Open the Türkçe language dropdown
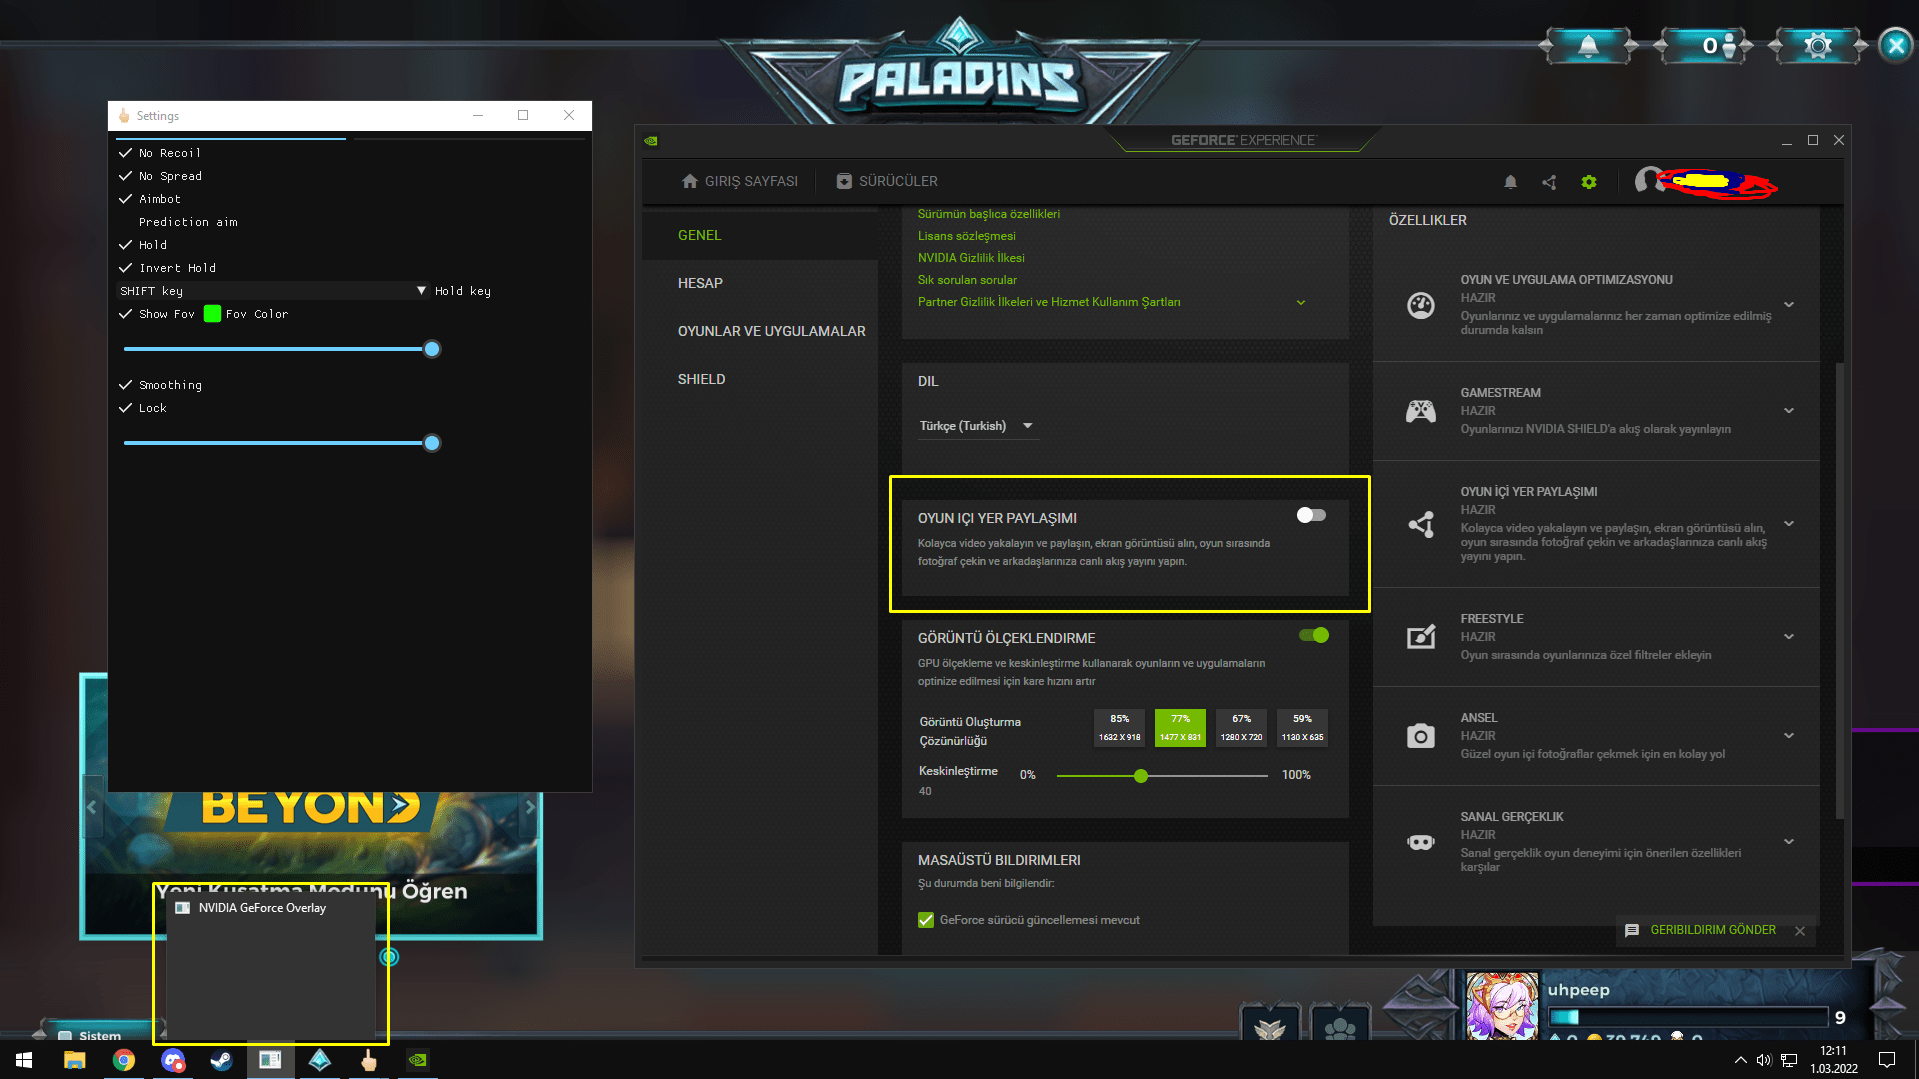The width and height of the screenshot is (1919, 1079). [977, 426]
